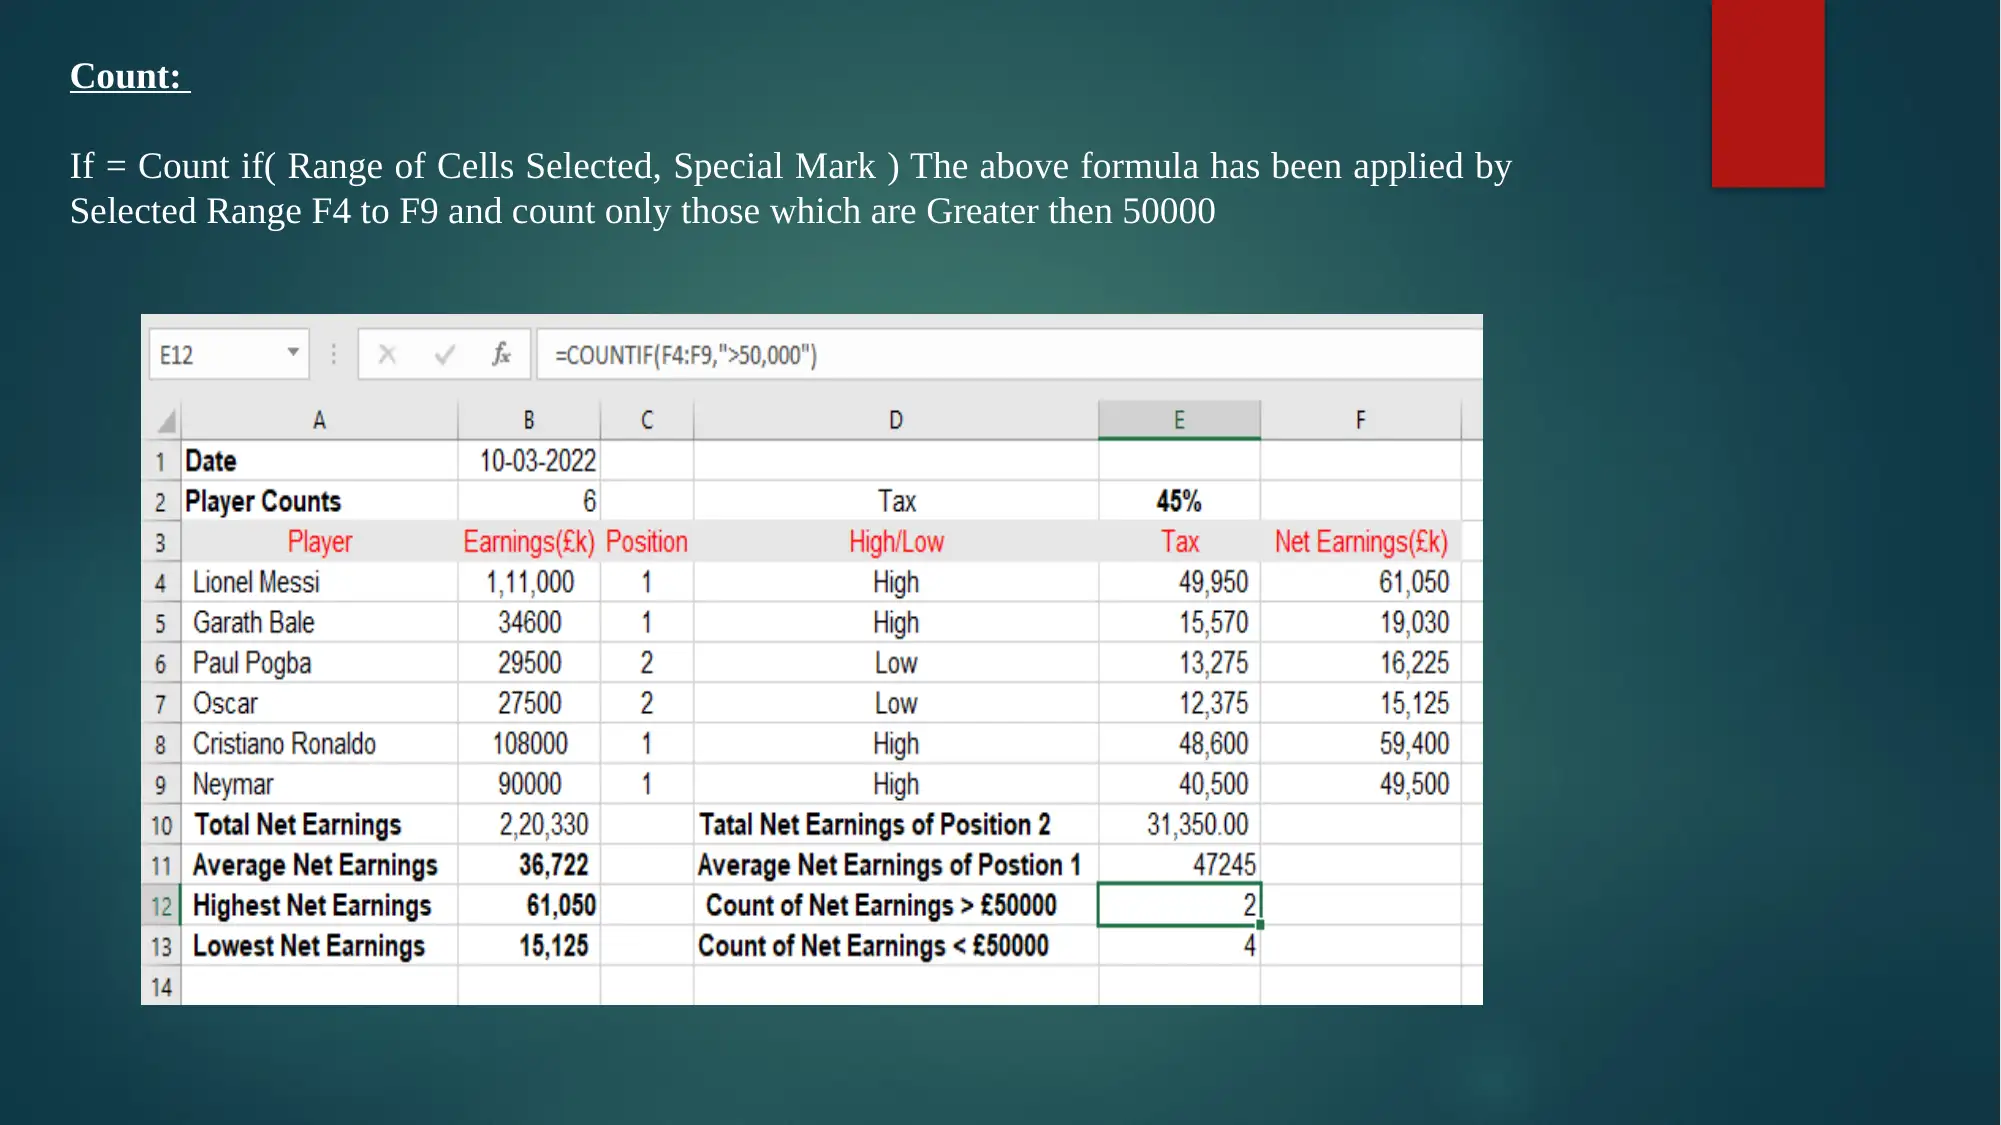This screenshot has height=1125, width=2001.
Task: Click the 'Average Net Earnings' label cell
Action: [x=319, y=865]
